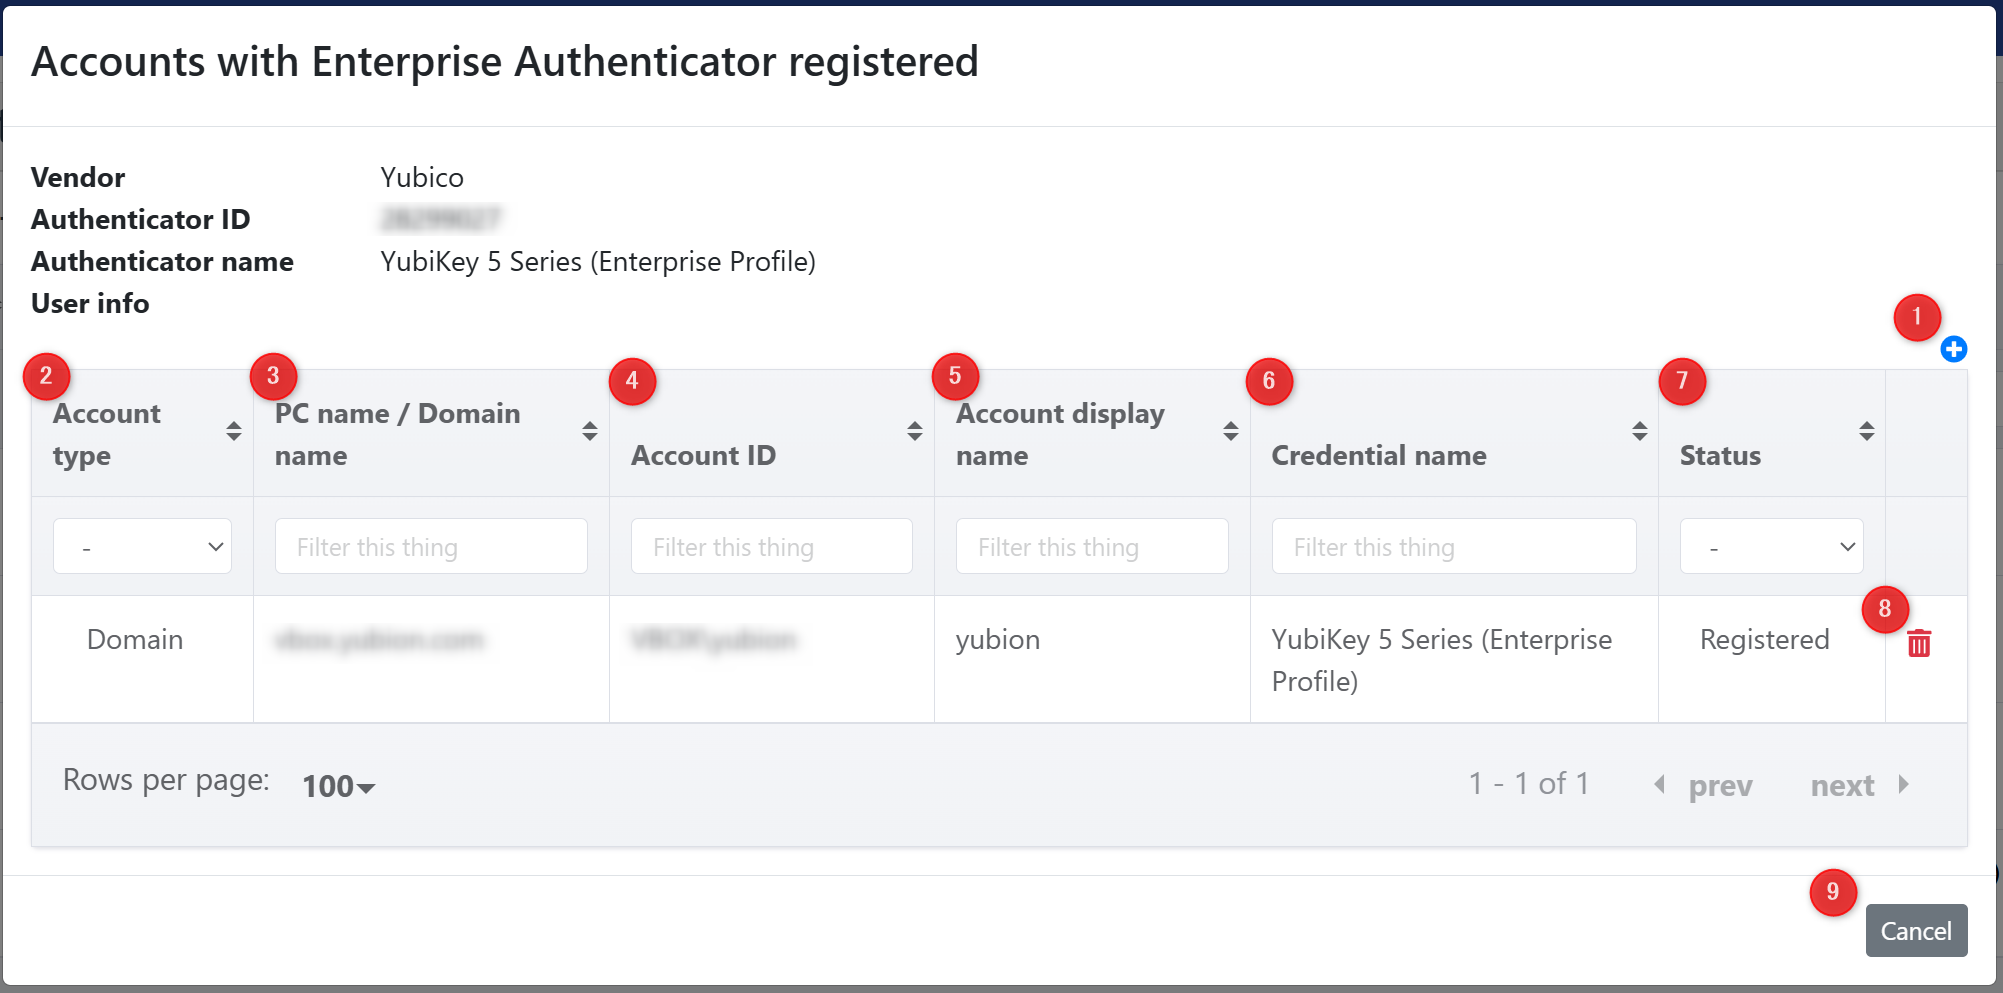Click the 'Yubico' vendor value
Viewport: 2003px width, 993px height.
pyautogui.click(x=422, y=178)
